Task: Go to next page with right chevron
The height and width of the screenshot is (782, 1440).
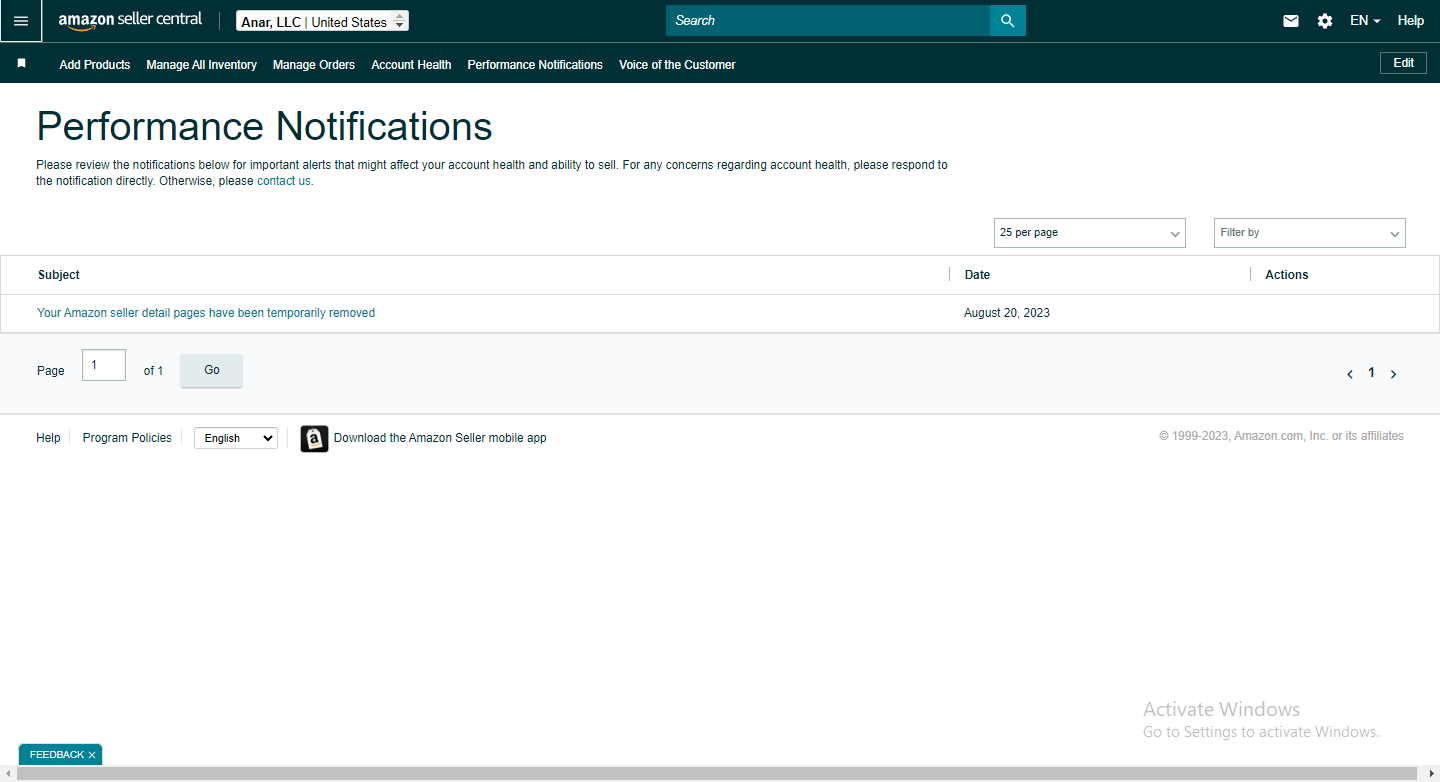Action: (x=1393, y=374)
